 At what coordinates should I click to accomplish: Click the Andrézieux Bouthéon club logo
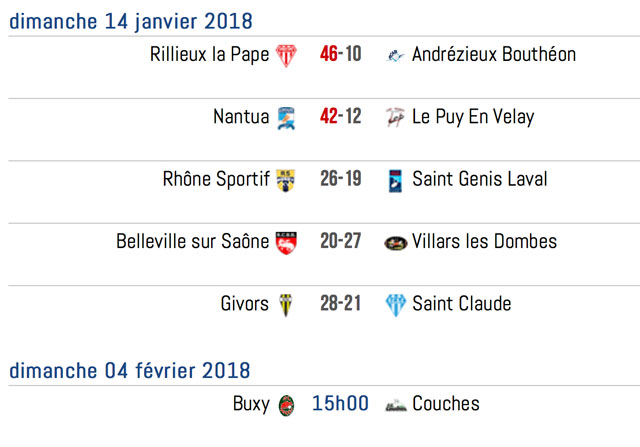[x=395, y=55]
